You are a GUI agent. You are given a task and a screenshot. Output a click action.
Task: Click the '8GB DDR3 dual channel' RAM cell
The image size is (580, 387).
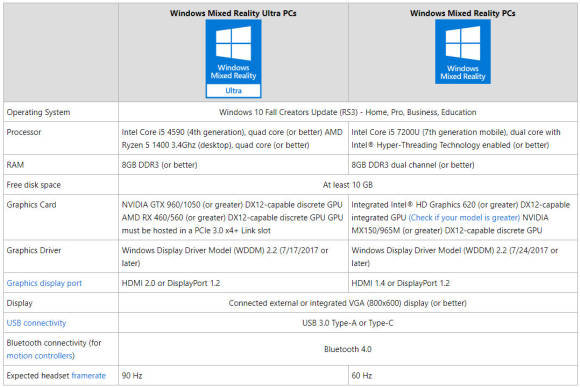tap(463, 165)
